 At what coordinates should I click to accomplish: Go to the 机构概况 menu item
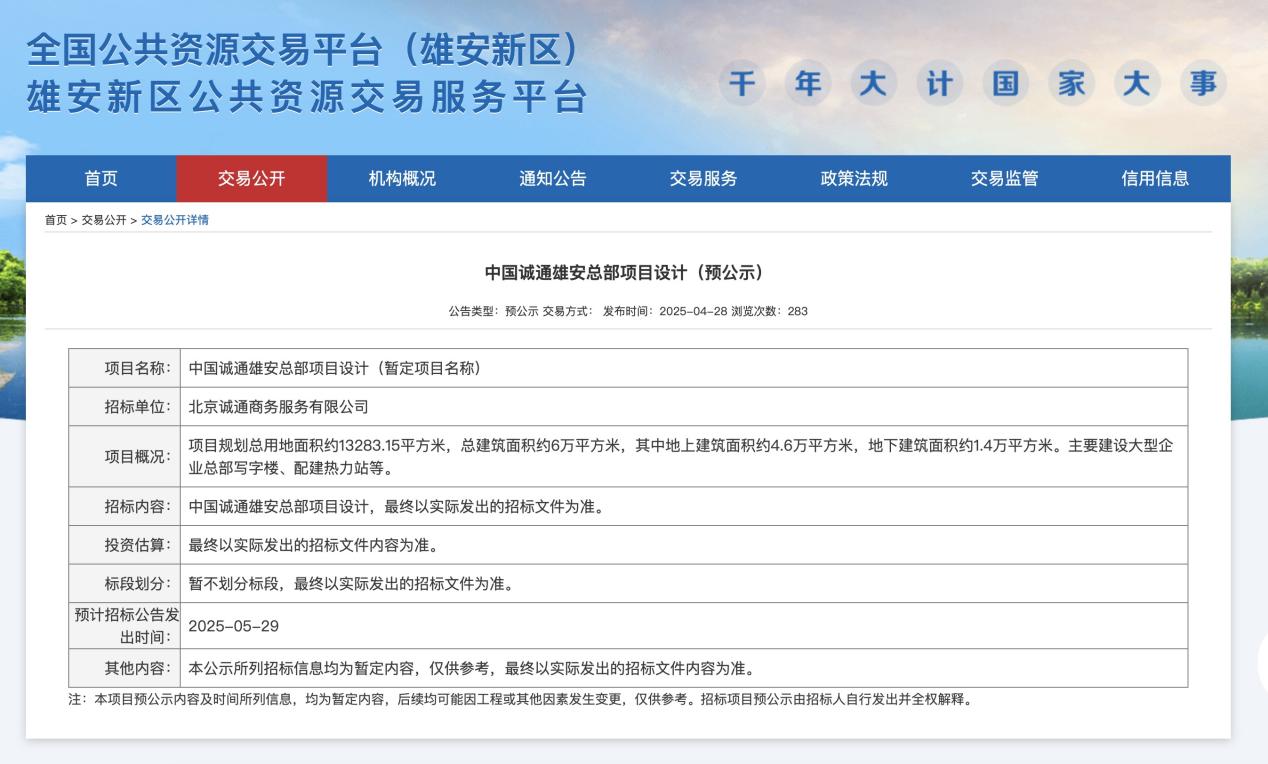(402, 179)
